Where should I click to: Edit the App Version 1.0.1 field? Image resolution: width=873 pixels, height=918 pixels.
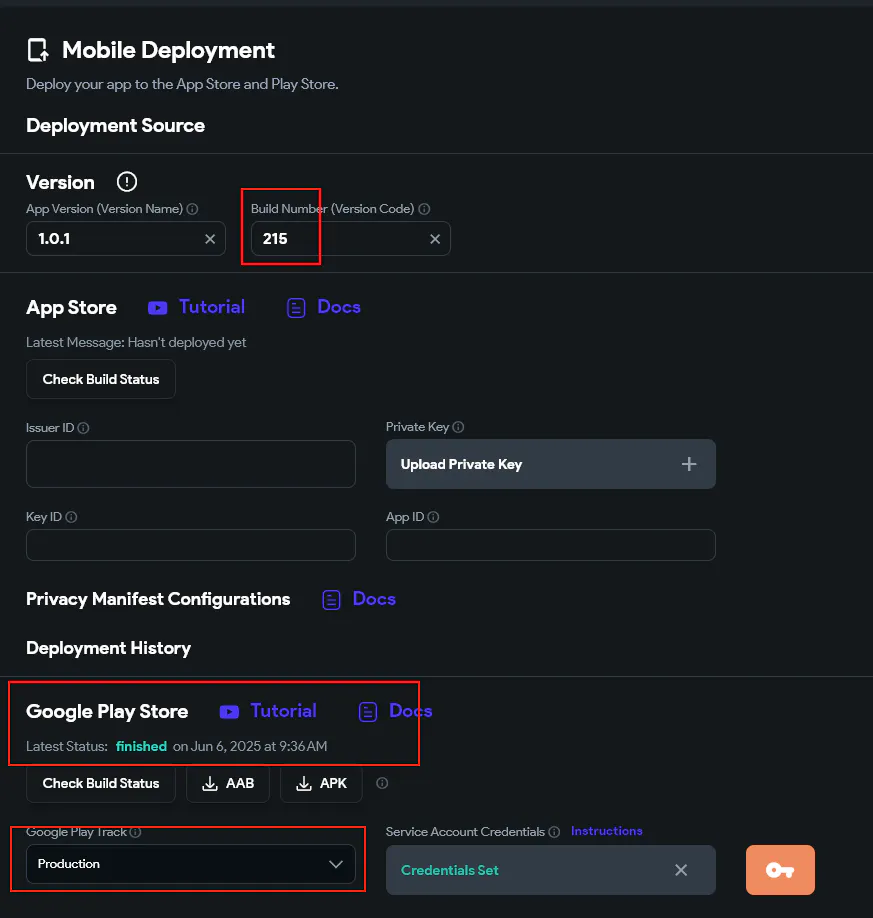pos(125,238)
